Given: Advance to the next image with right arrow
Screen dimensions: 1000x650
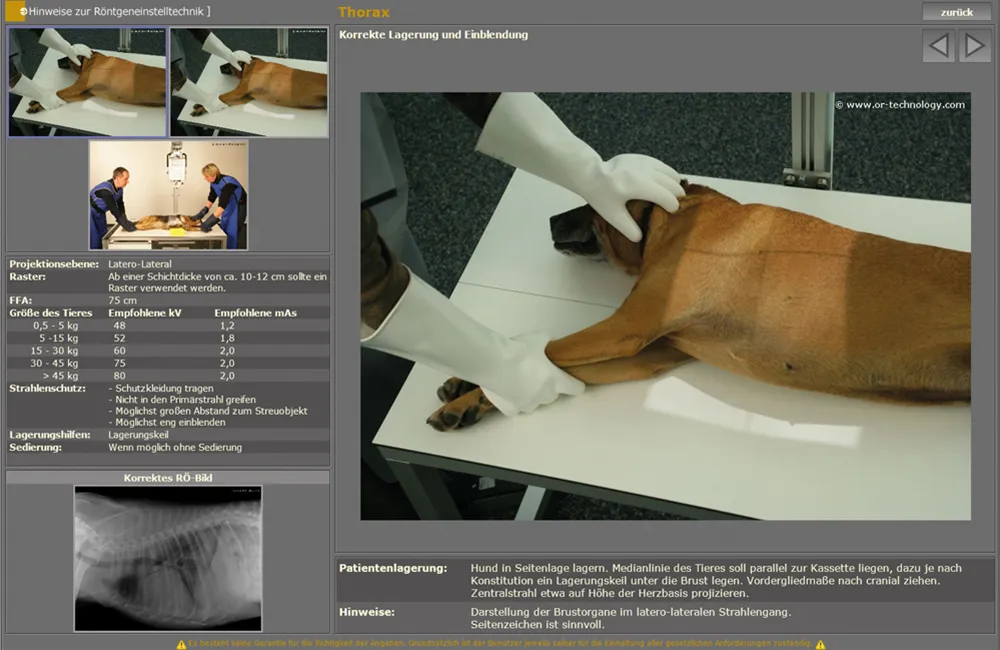Looking at the screenshot, I should (974, 46).
